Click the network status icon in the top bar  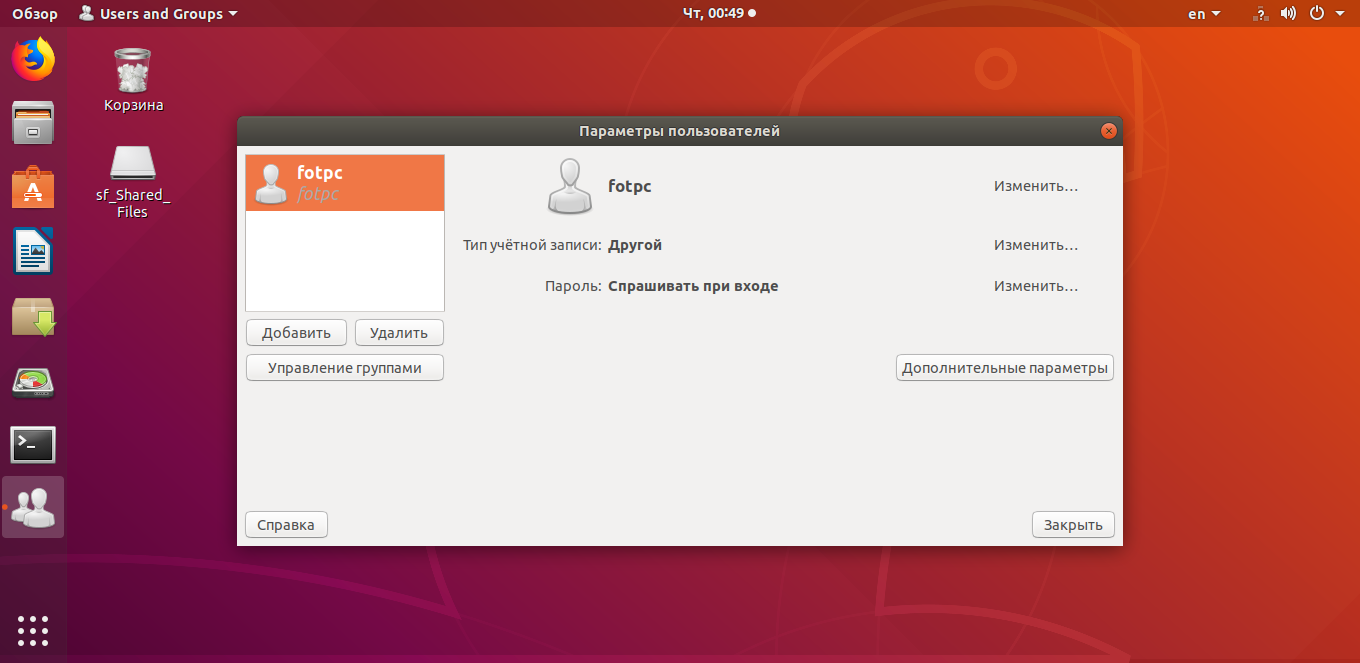1258,13
